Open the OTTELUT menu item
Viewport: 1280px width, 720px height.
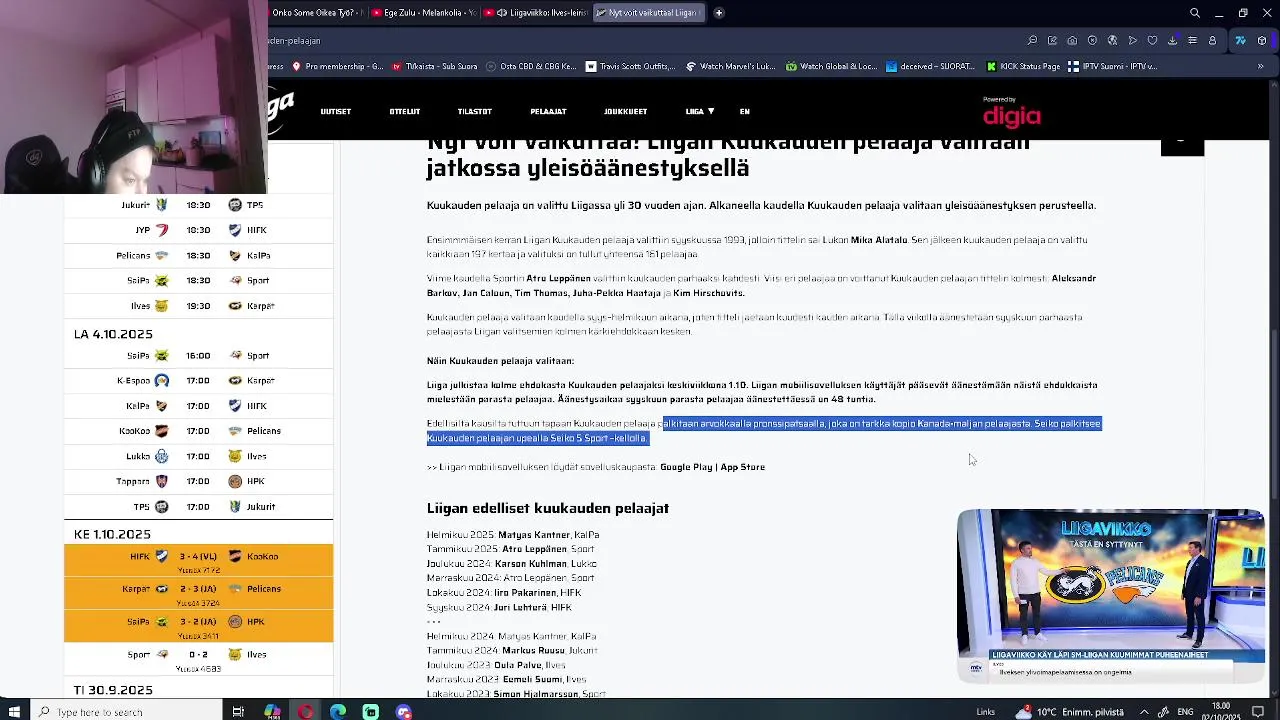(x=405, y=112)
